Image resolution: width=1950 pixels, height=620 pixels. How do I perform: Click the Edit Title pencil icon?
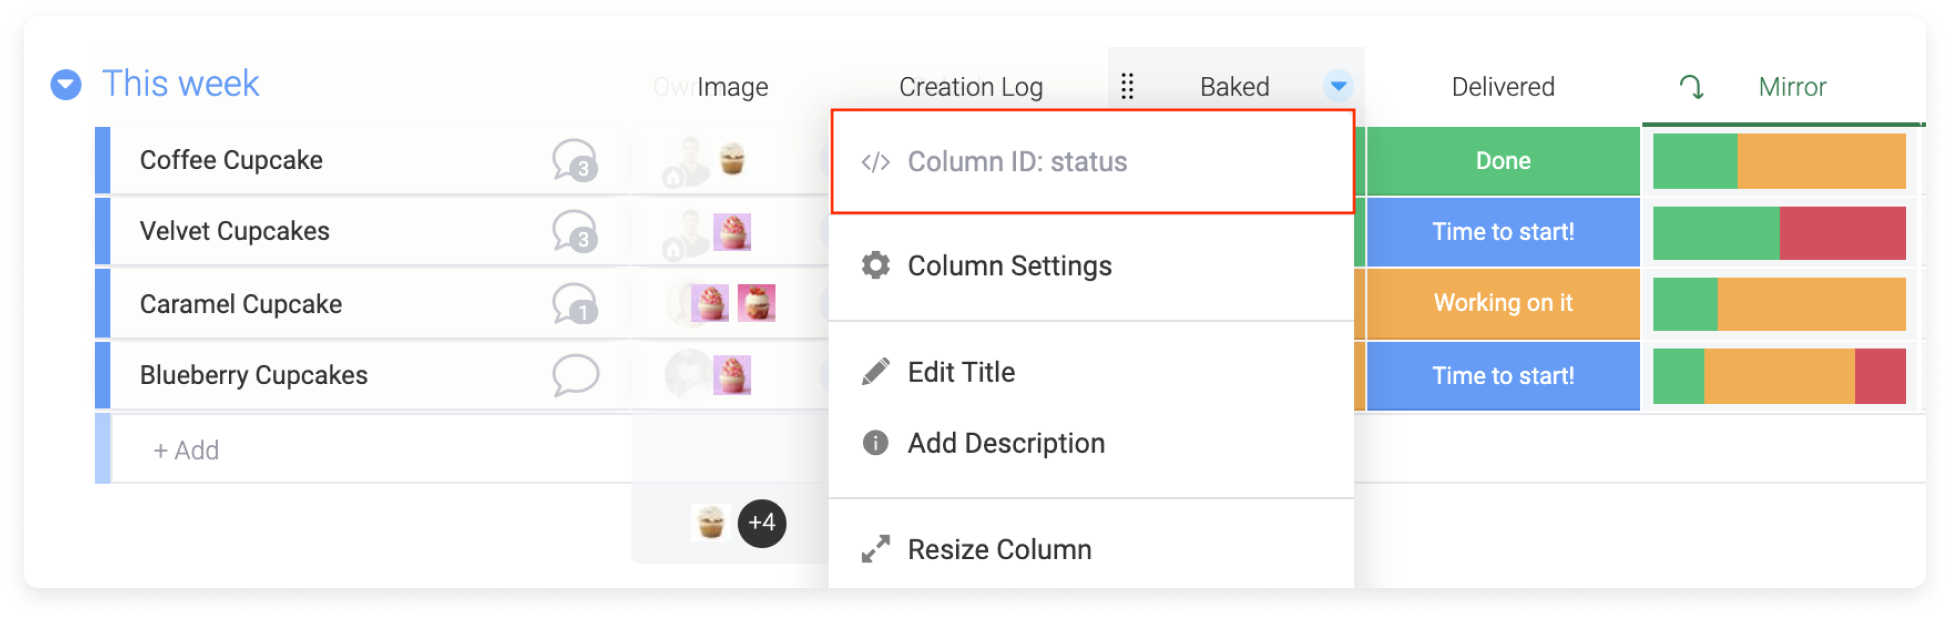point(875,372)
